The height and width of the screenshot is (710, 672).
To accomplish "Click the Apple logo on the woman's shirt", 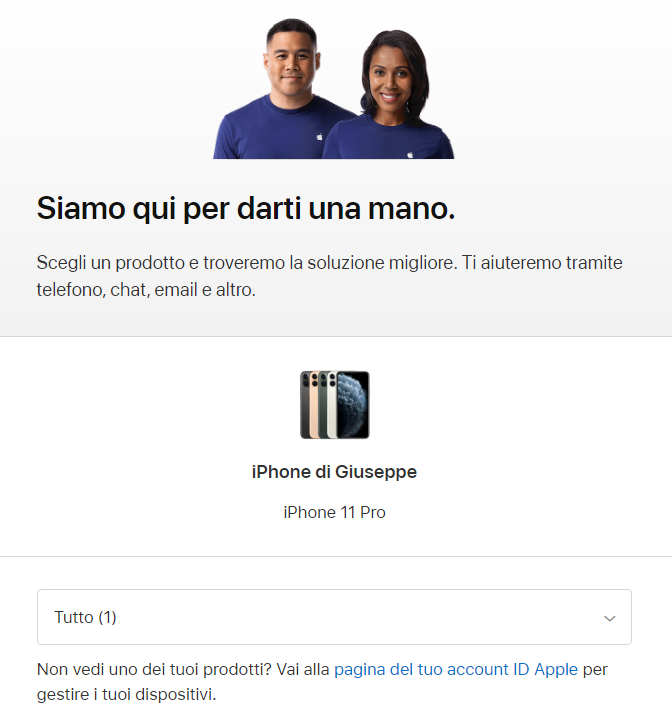I will point(410,155).
